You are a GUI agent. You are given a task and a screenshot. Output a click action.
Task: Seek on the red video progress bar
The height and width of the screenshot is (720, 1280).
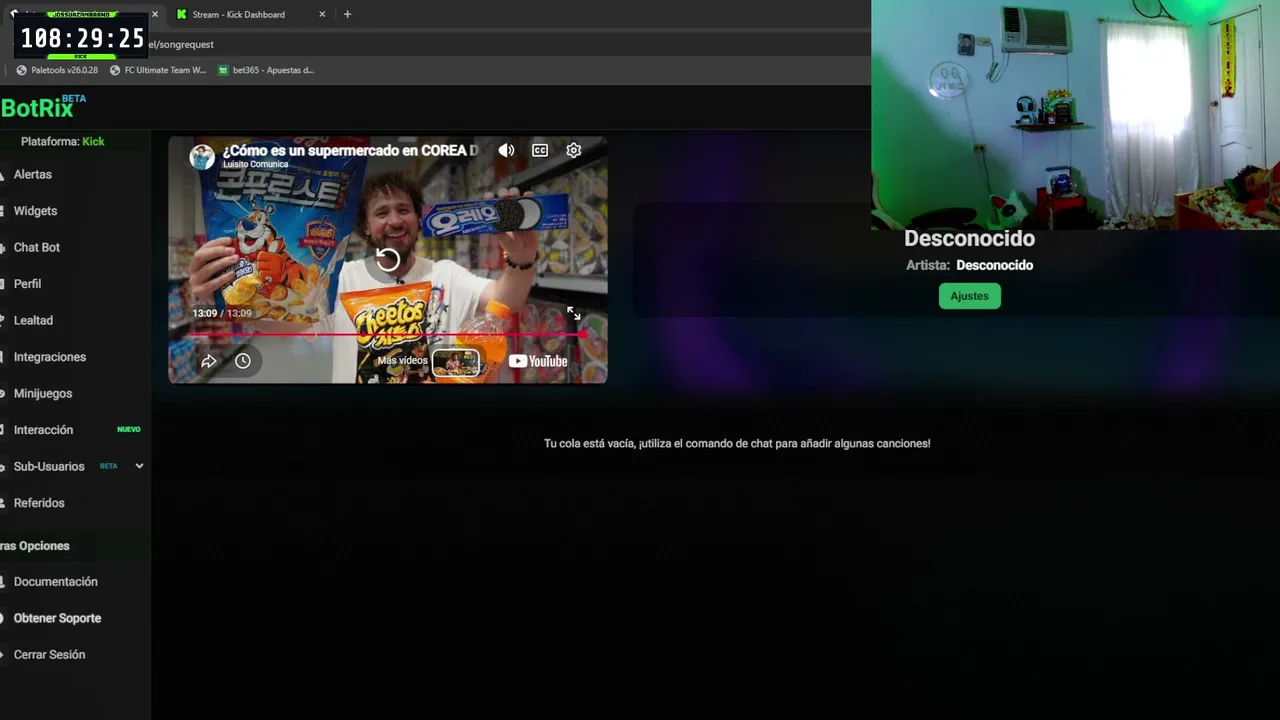[387, 334]
